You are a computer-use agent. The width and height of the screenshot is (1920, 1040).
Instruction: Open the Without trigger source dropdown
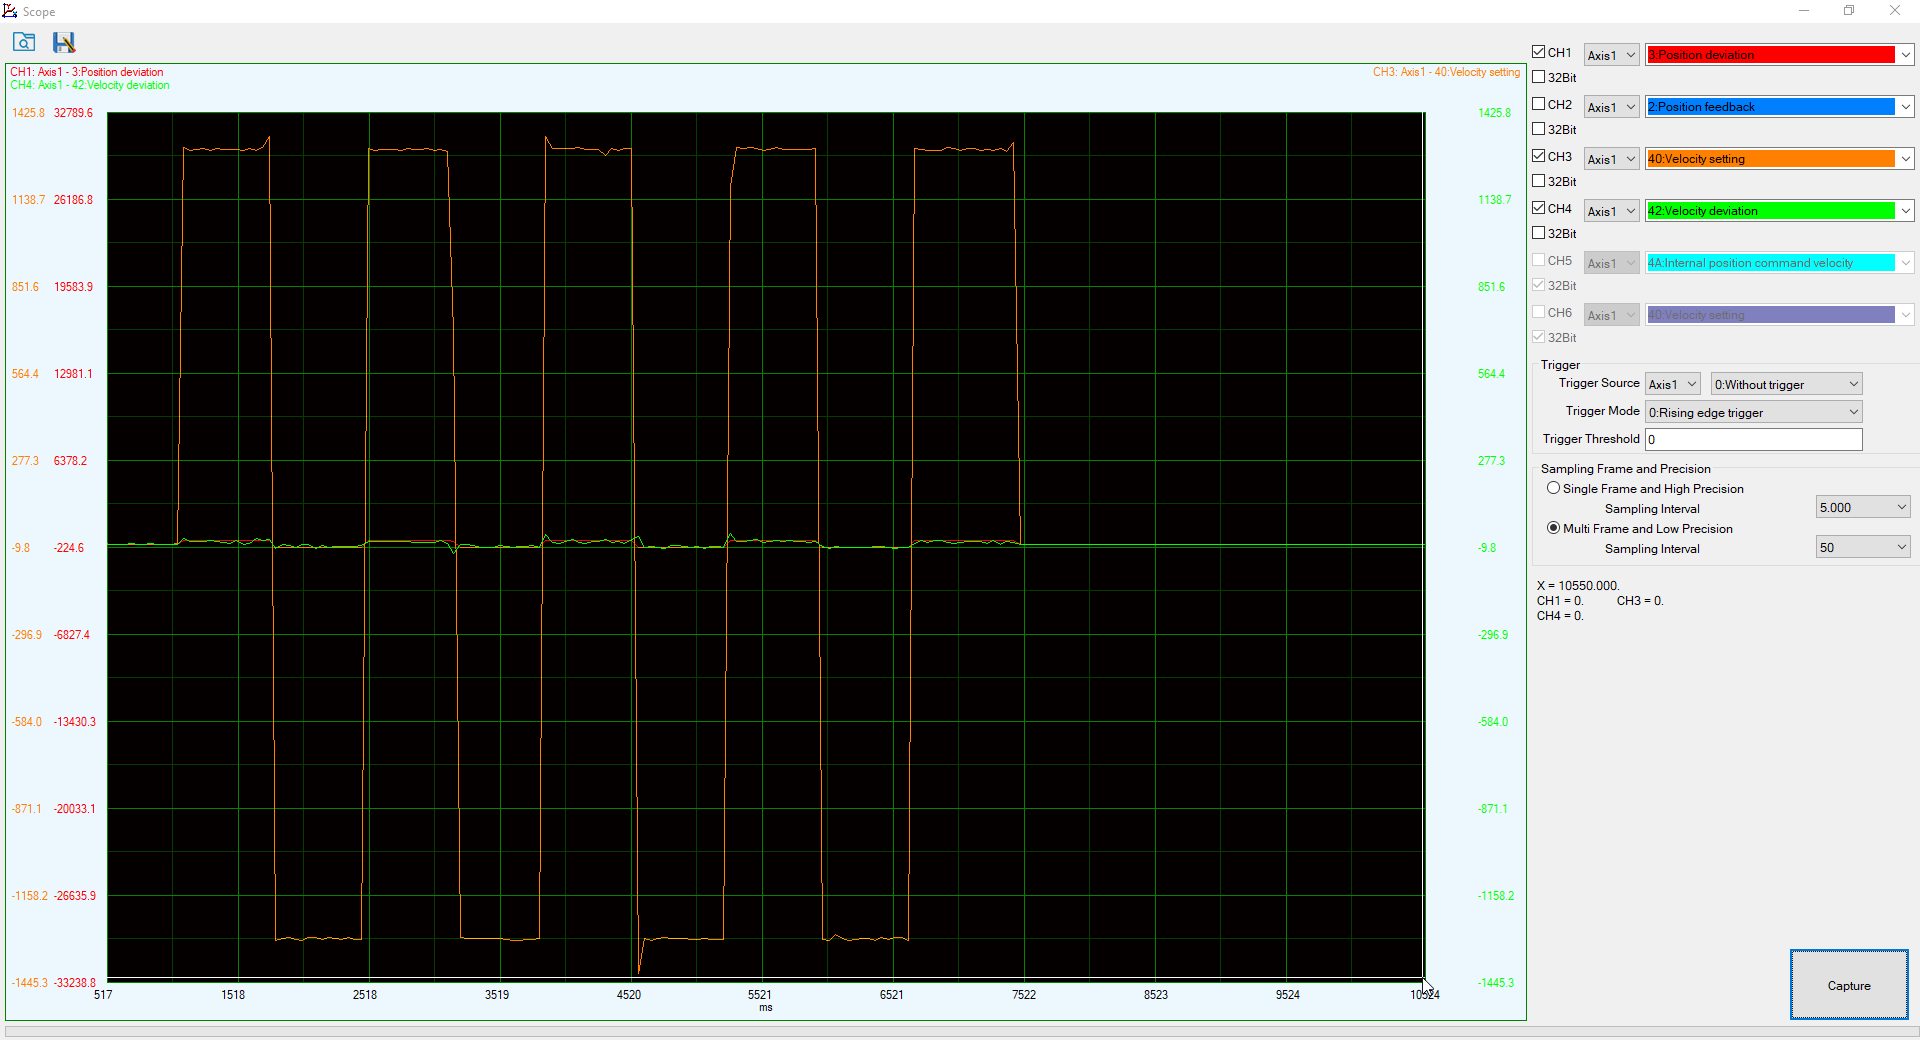click(1786, 384)
